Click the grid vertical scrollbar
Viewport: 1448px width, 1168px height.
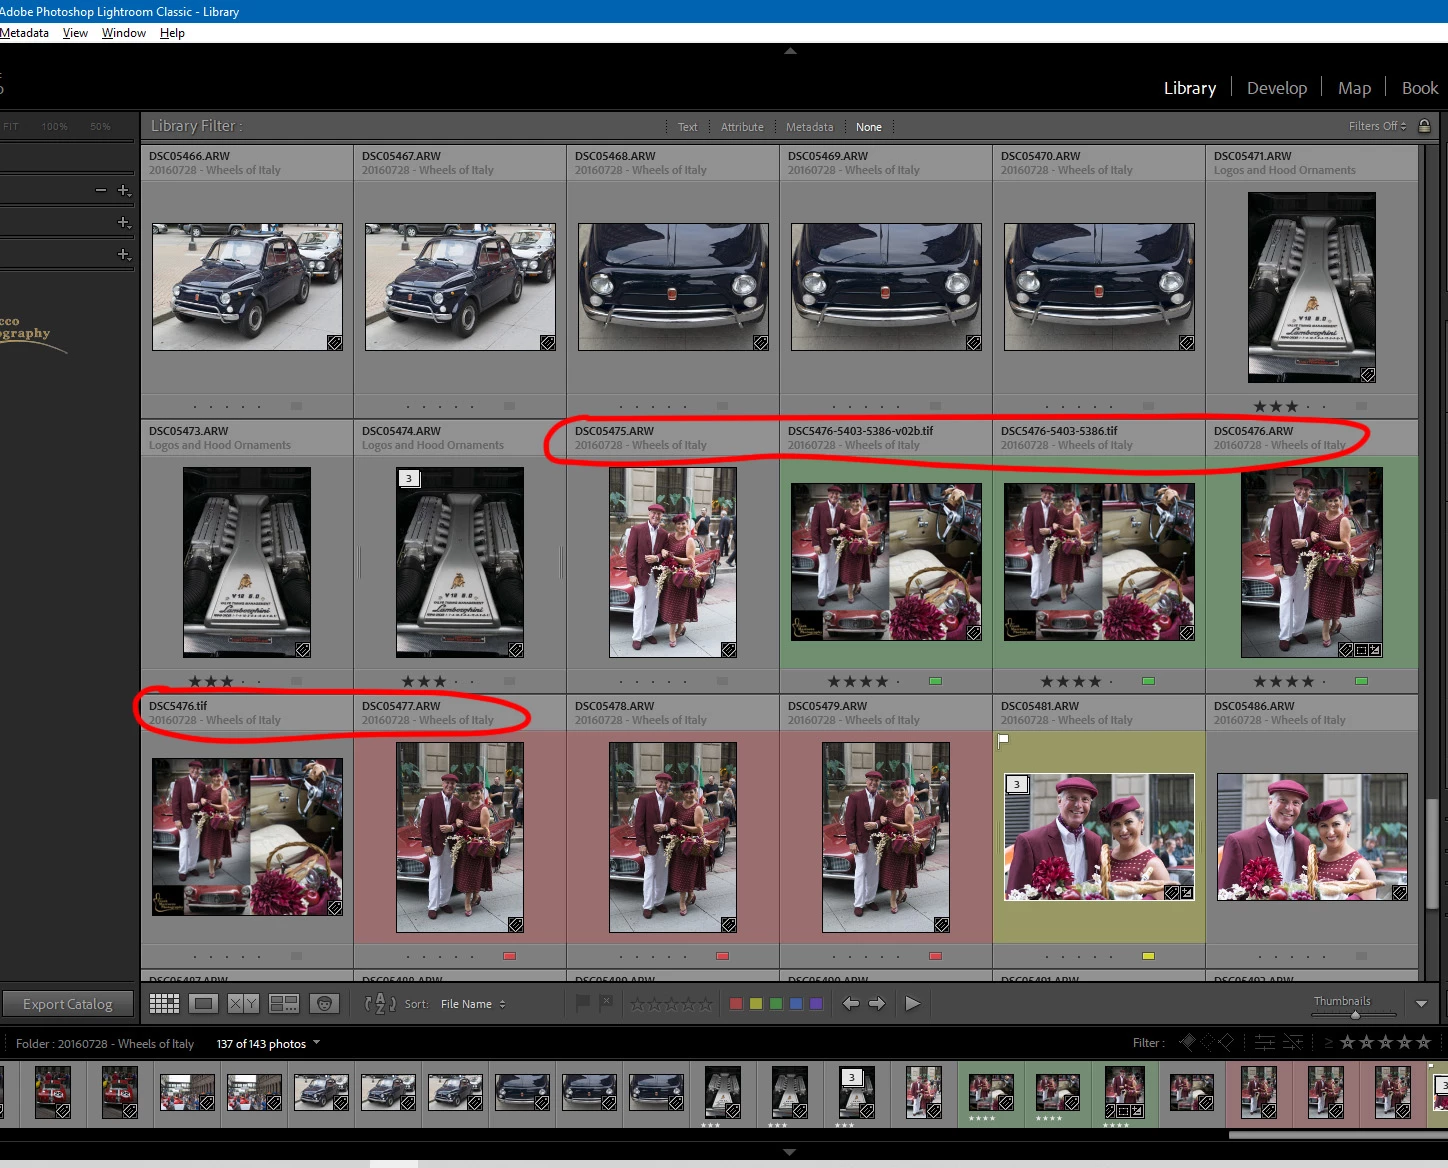1430,855
